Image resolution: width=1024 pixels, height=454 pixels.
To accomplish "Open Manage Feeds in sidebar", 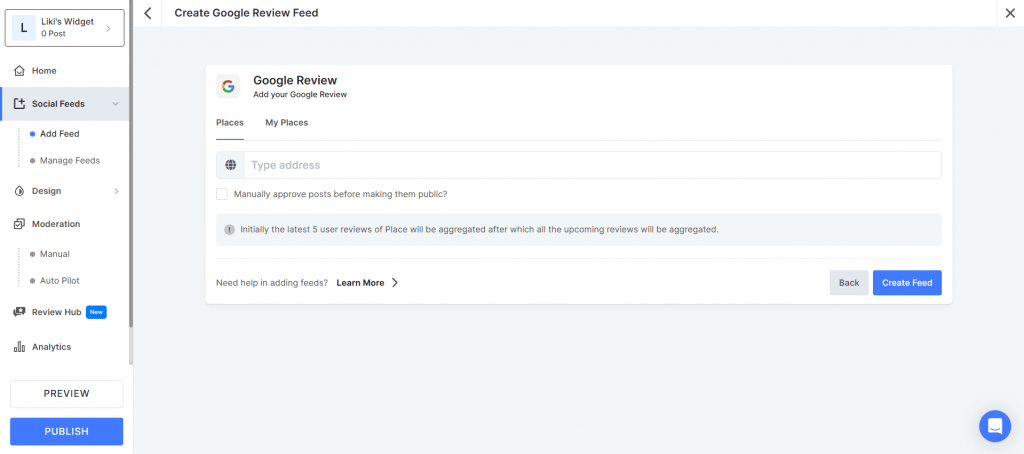I will pos(70,161).
